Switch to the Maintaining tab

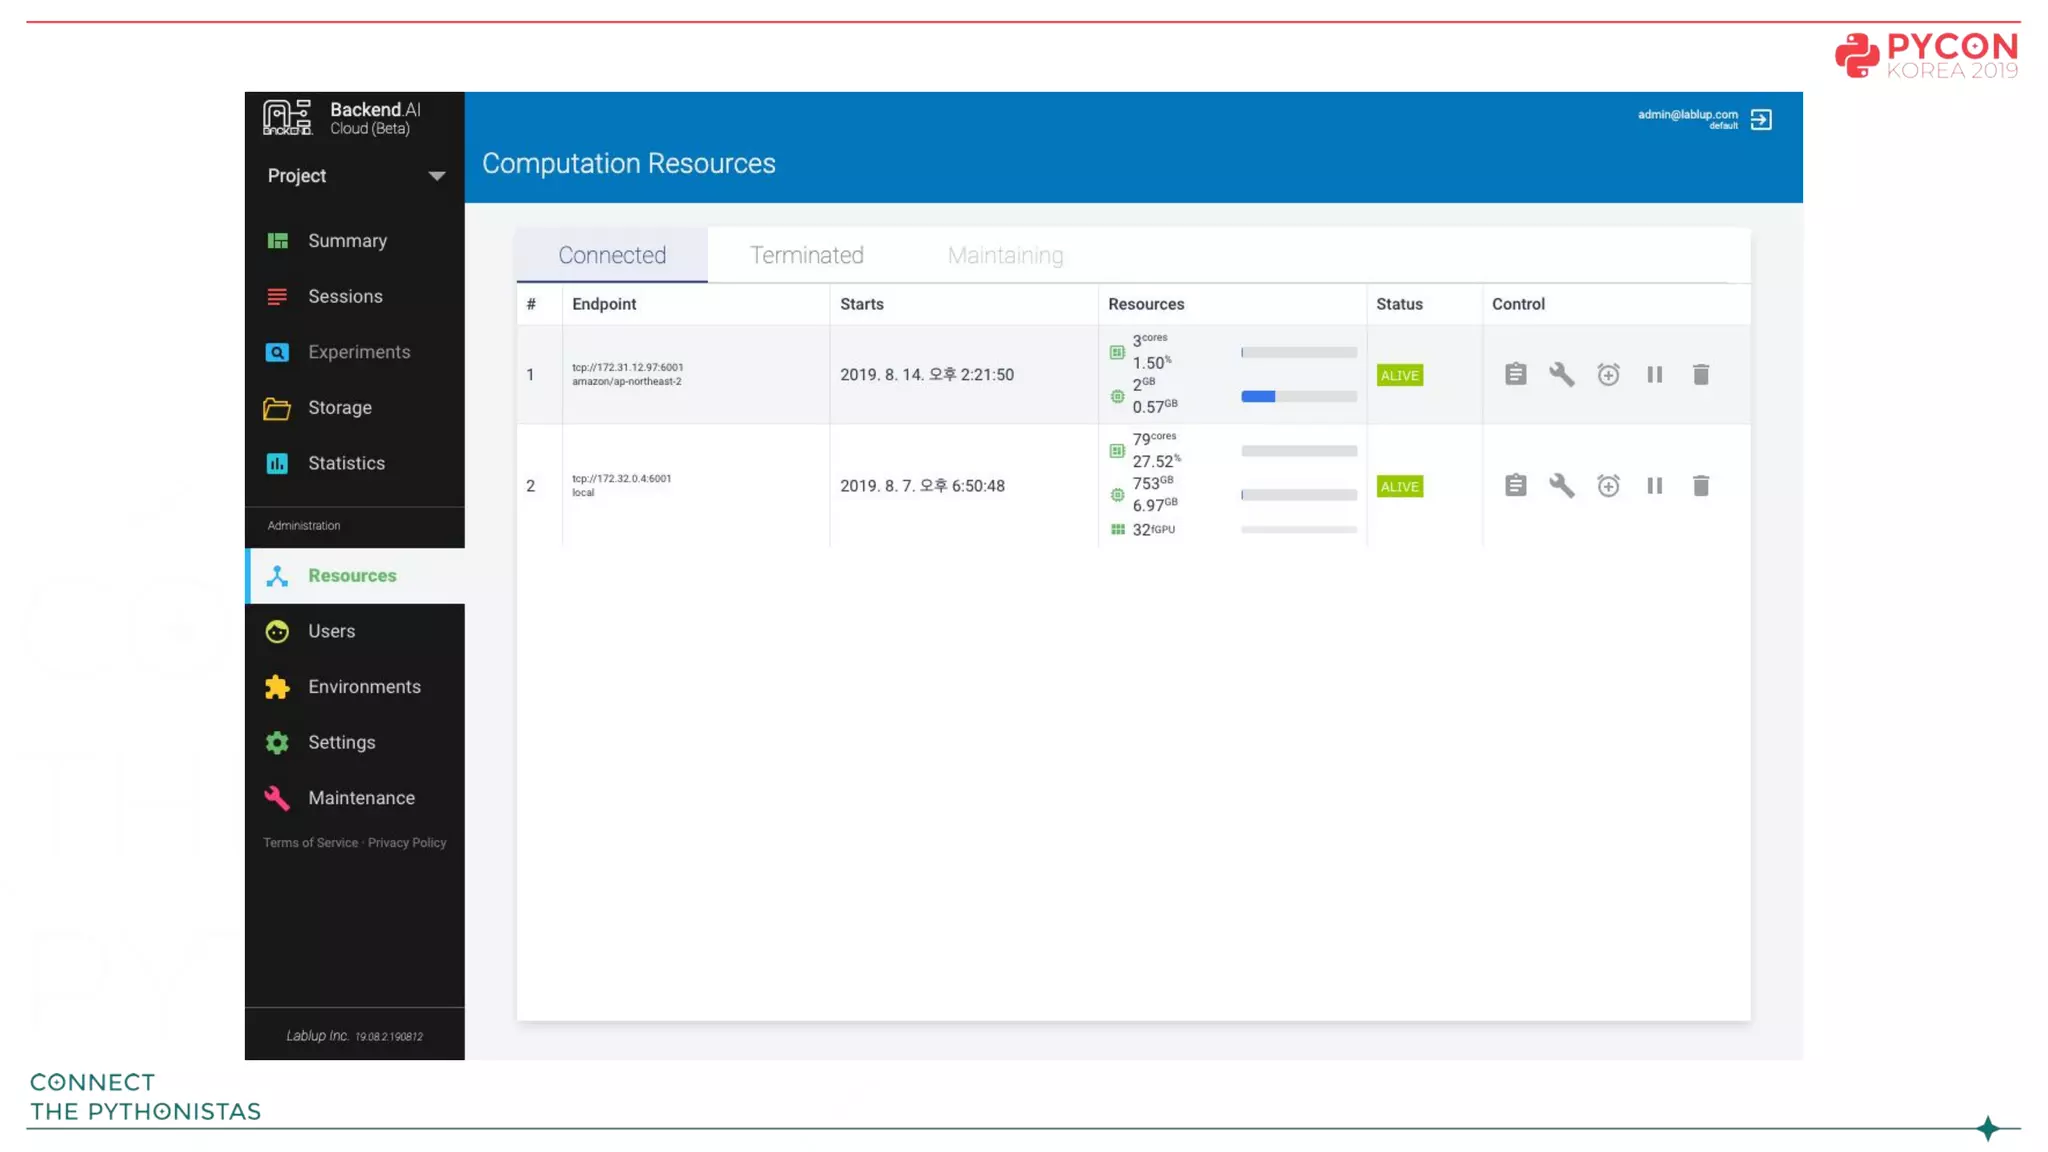(x=1005, y=256)
